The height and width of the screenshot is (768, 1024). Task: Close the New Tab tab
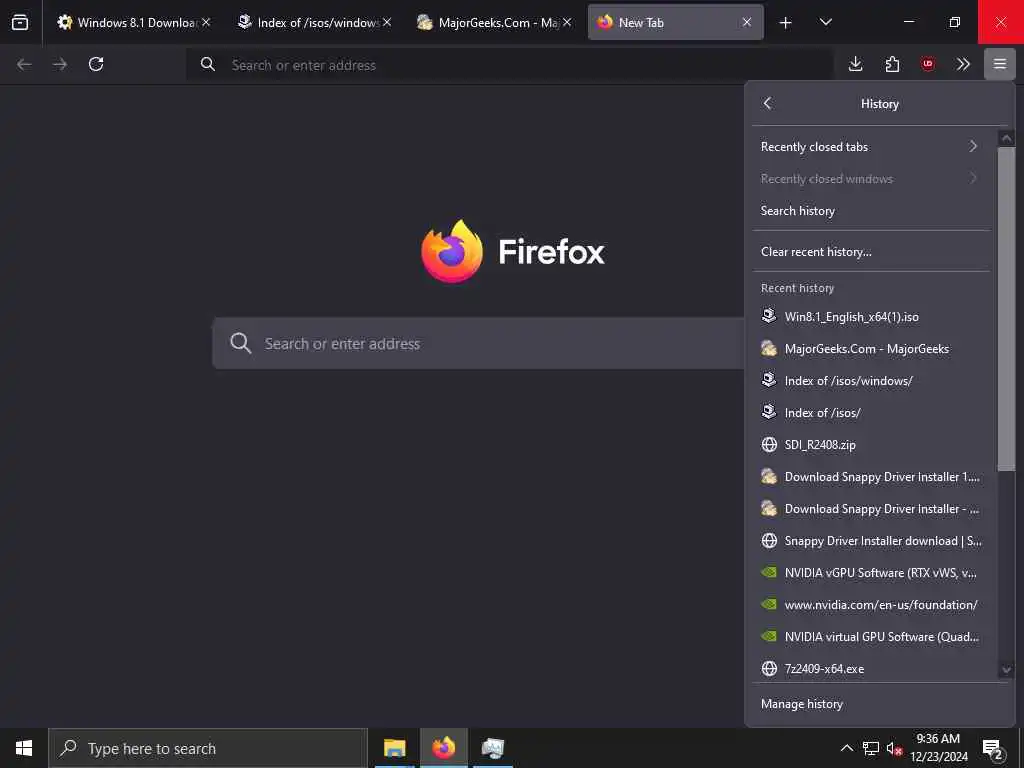746,22
